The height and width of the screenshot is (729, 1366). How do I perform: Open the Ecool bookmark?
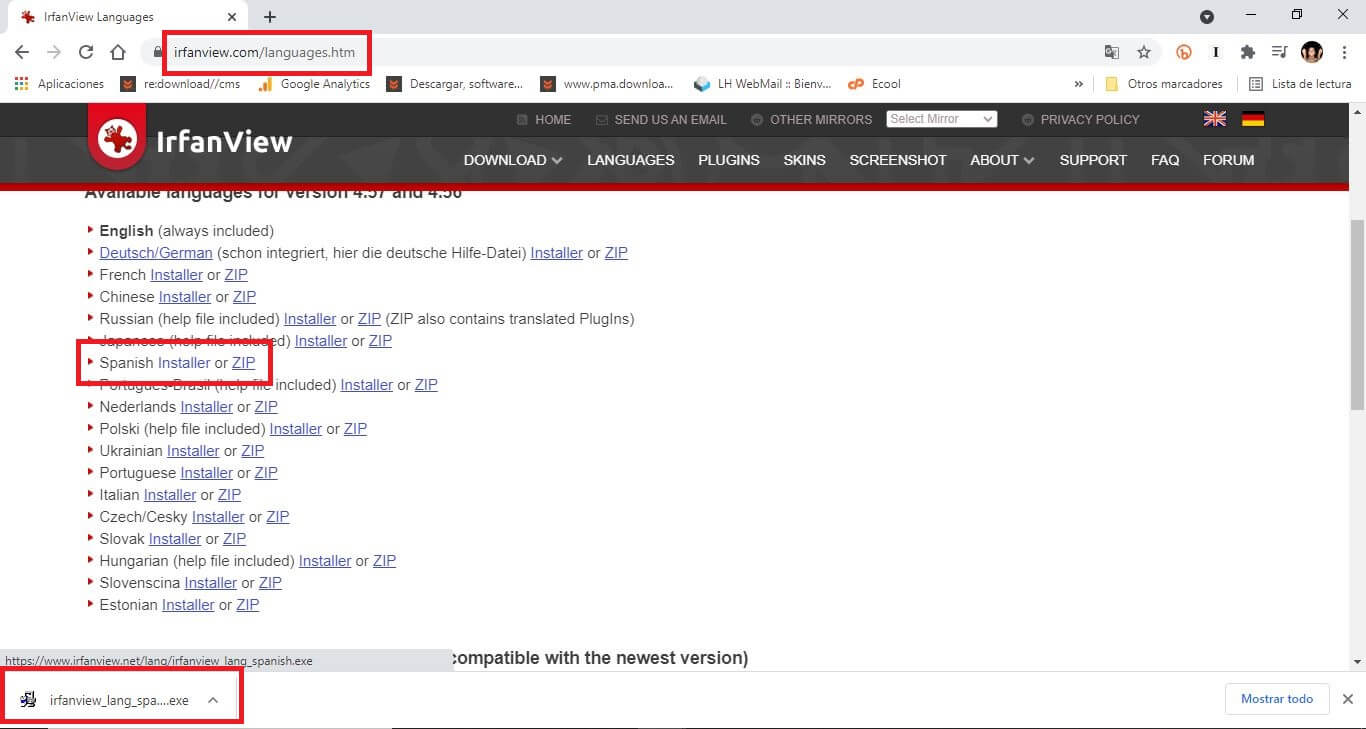click(875, 84)
